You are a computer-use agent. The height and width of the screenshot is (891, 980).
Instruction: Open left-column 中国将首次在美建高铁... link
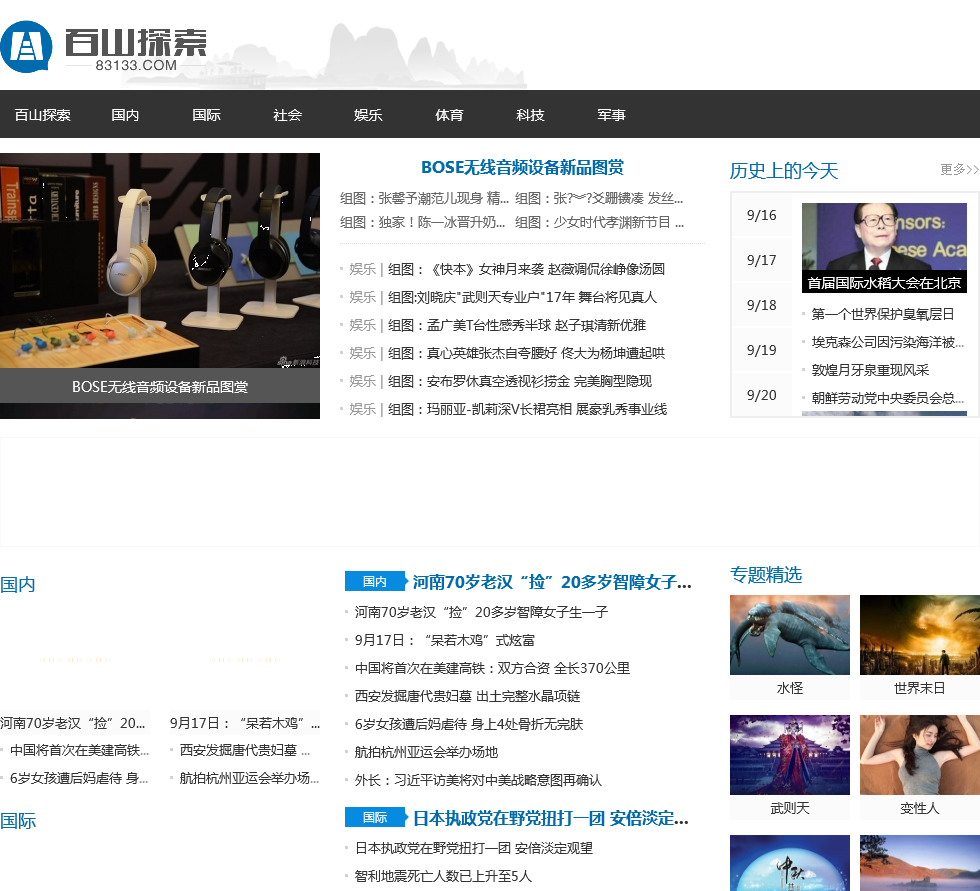[79, 750]
